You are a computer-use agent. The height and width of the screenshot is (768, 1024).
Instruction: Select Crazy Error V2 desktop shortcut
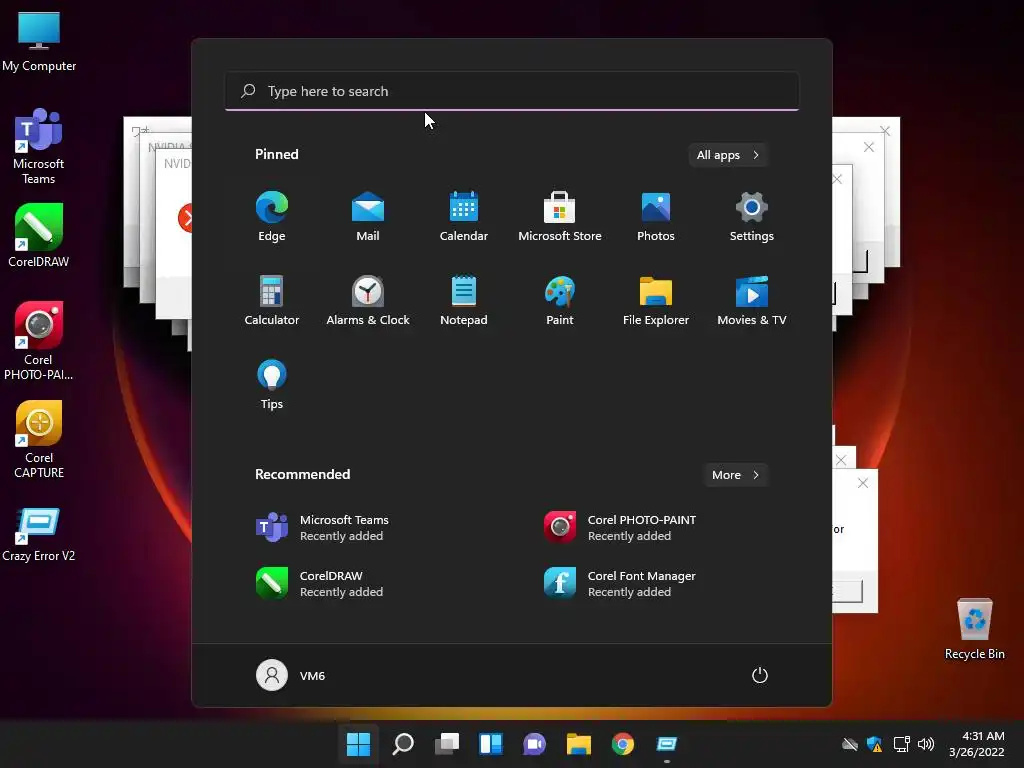39,535
